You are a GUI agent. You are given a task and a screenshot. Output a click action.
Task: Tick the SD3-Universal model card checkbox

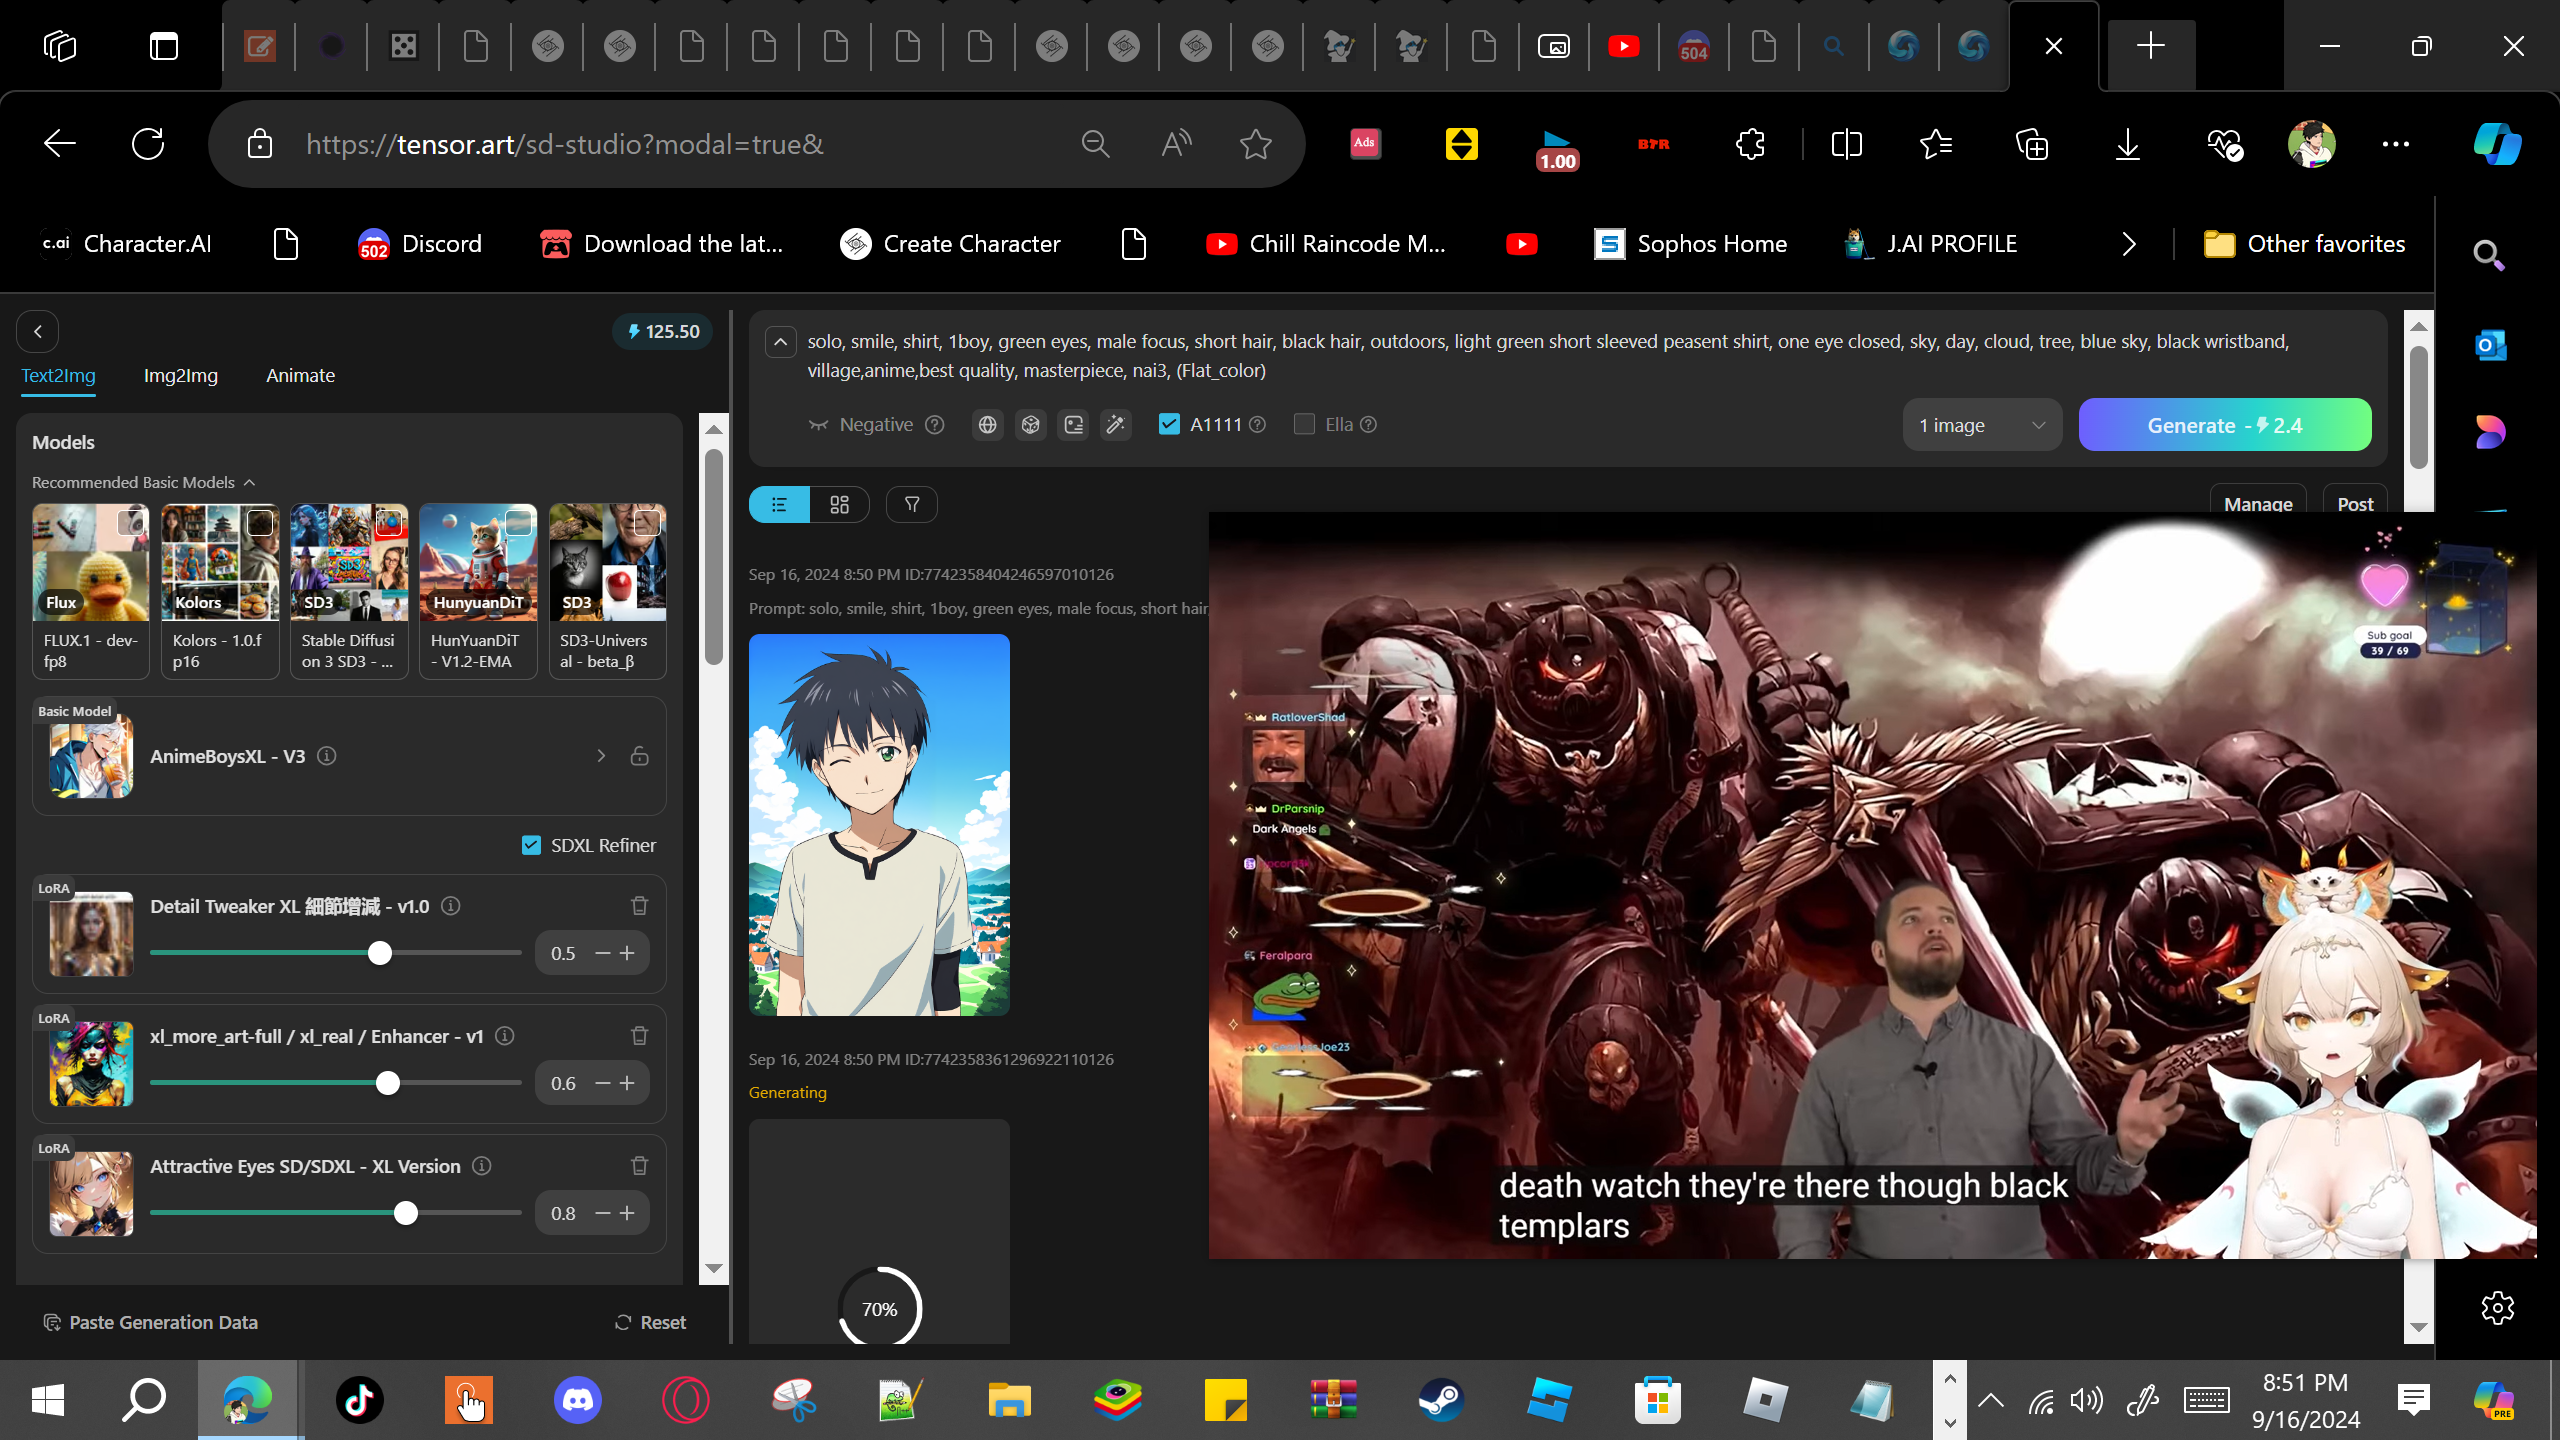click(647, 522)
